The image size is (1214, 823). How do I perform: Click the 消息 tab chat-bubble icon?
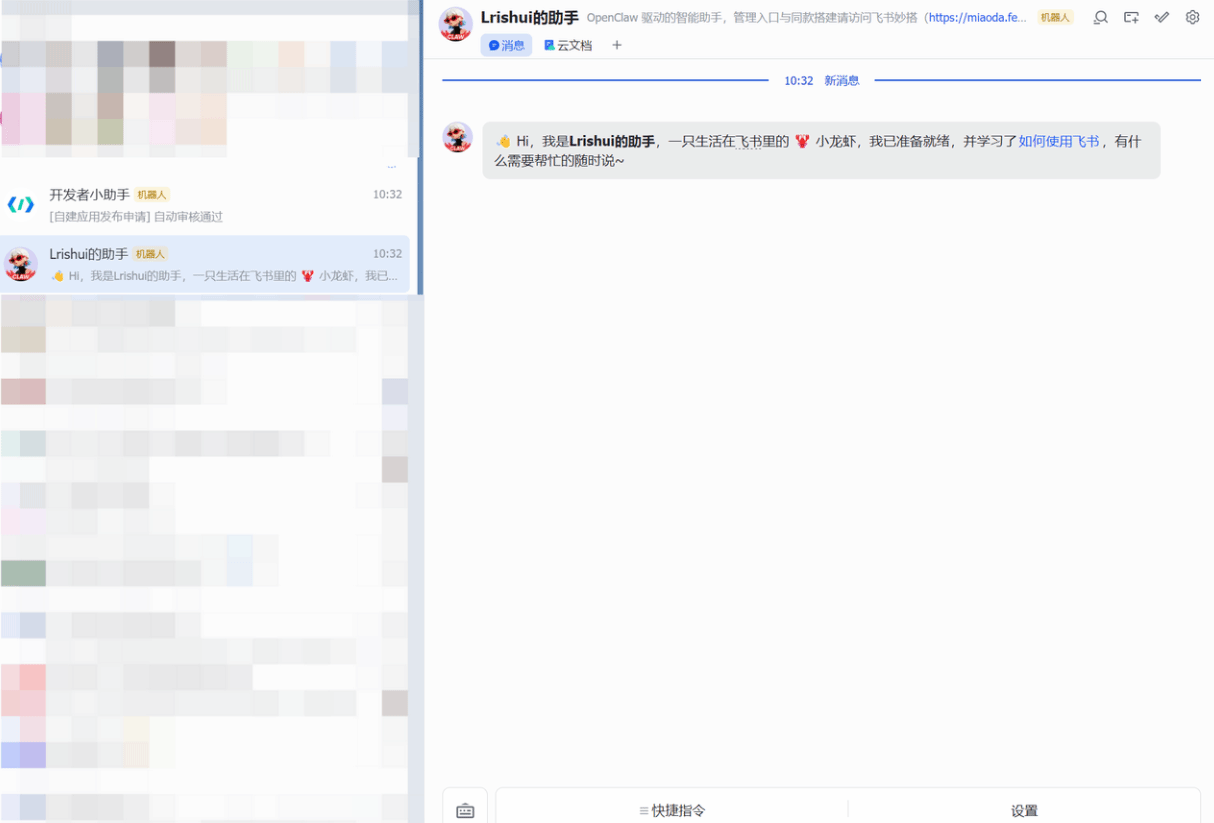tap(492, 45)
